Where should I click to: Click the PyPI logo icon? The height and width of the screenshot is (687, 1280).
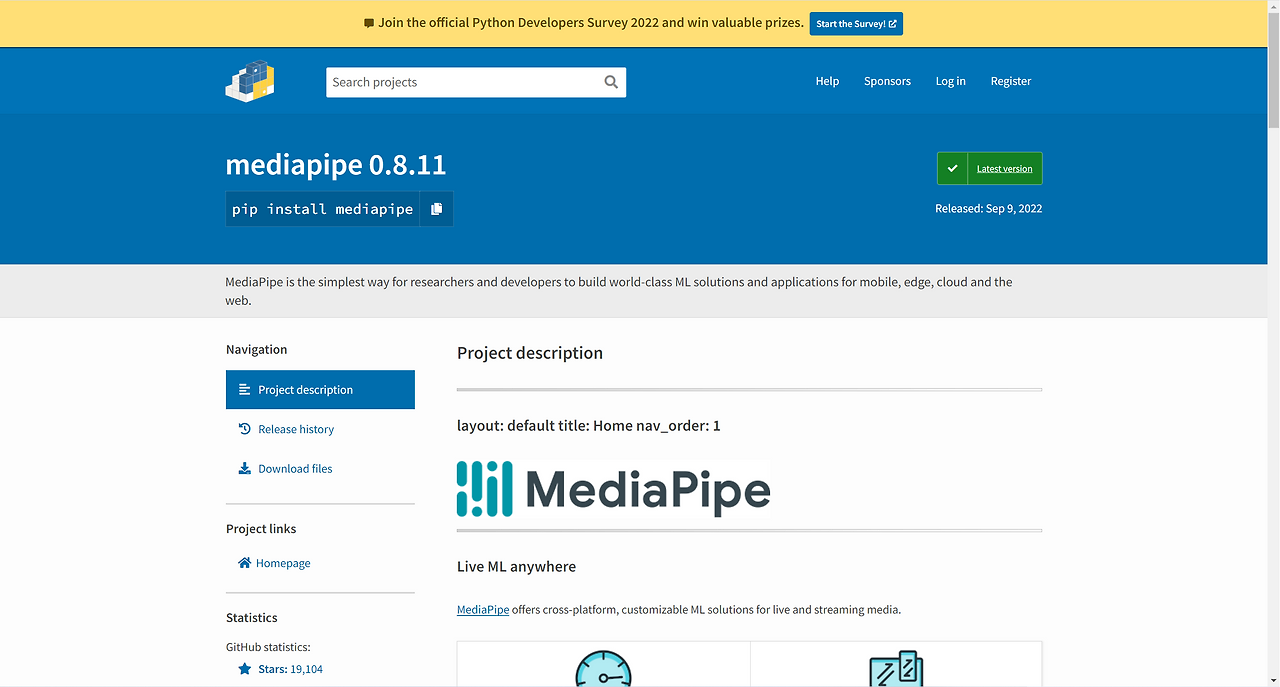[250, 81]
